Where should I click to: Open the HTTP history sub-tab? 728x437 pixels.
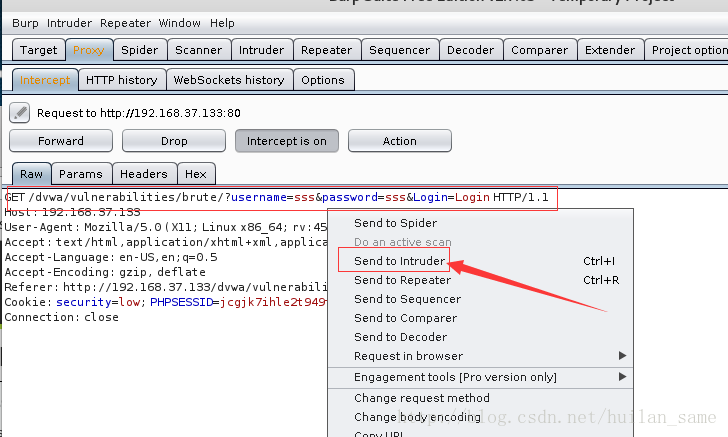(122, 80)
